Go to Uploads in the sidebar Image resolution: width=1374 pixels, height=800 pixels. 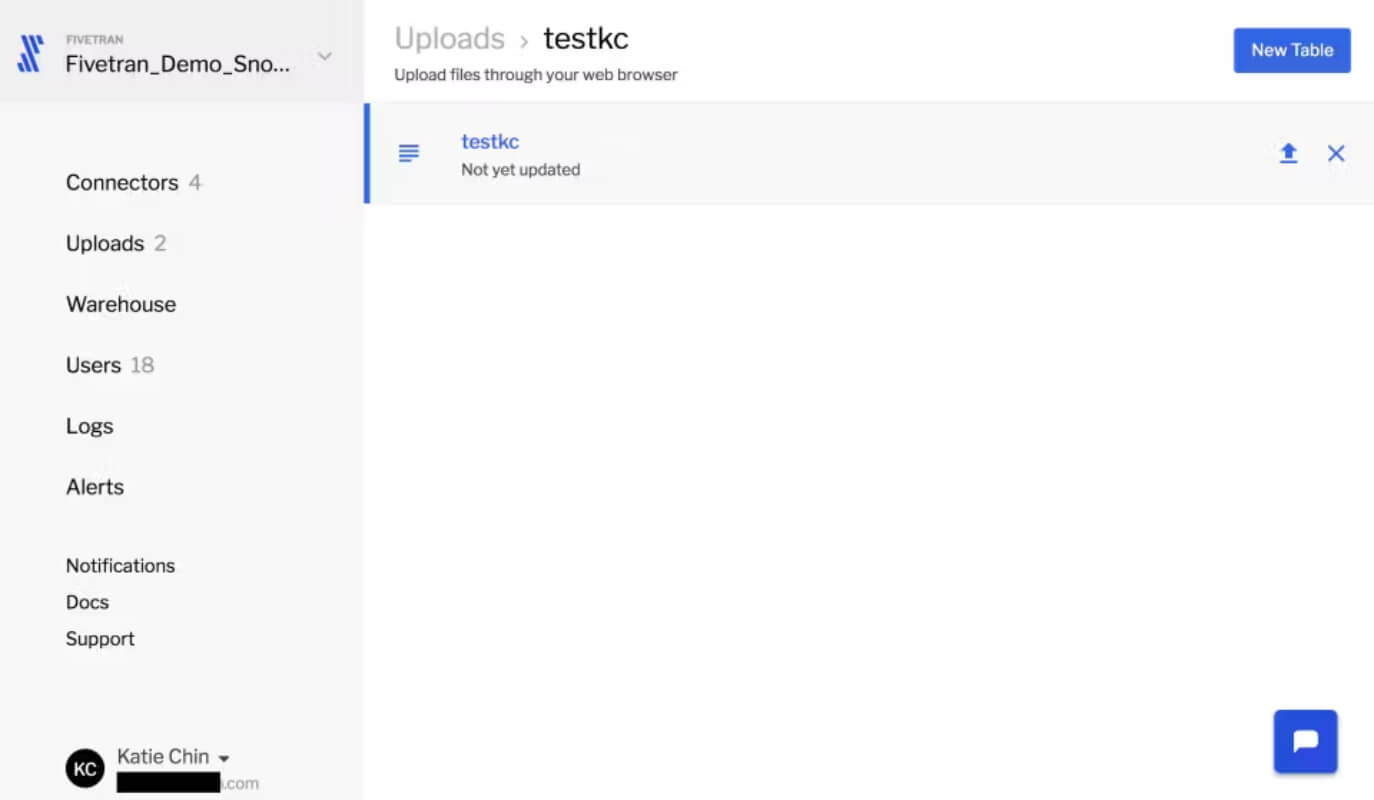pos(105,243)
